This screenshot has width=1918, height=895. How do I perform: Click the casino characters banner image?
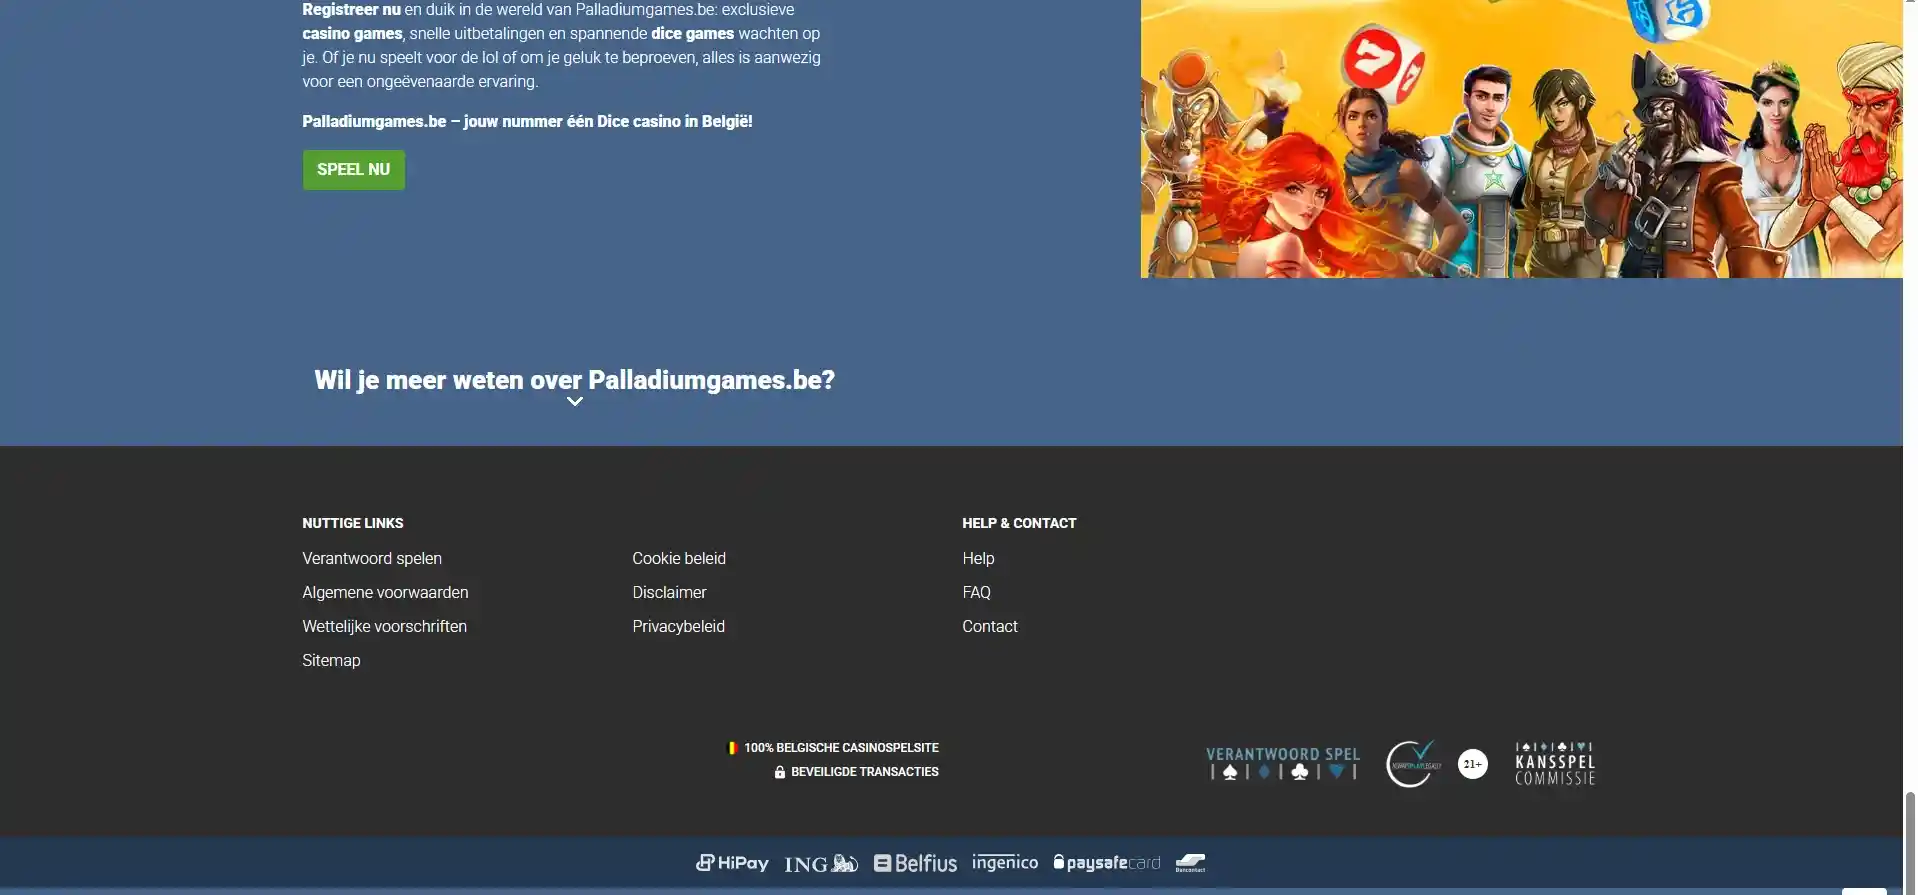[x=1520, y=138]
